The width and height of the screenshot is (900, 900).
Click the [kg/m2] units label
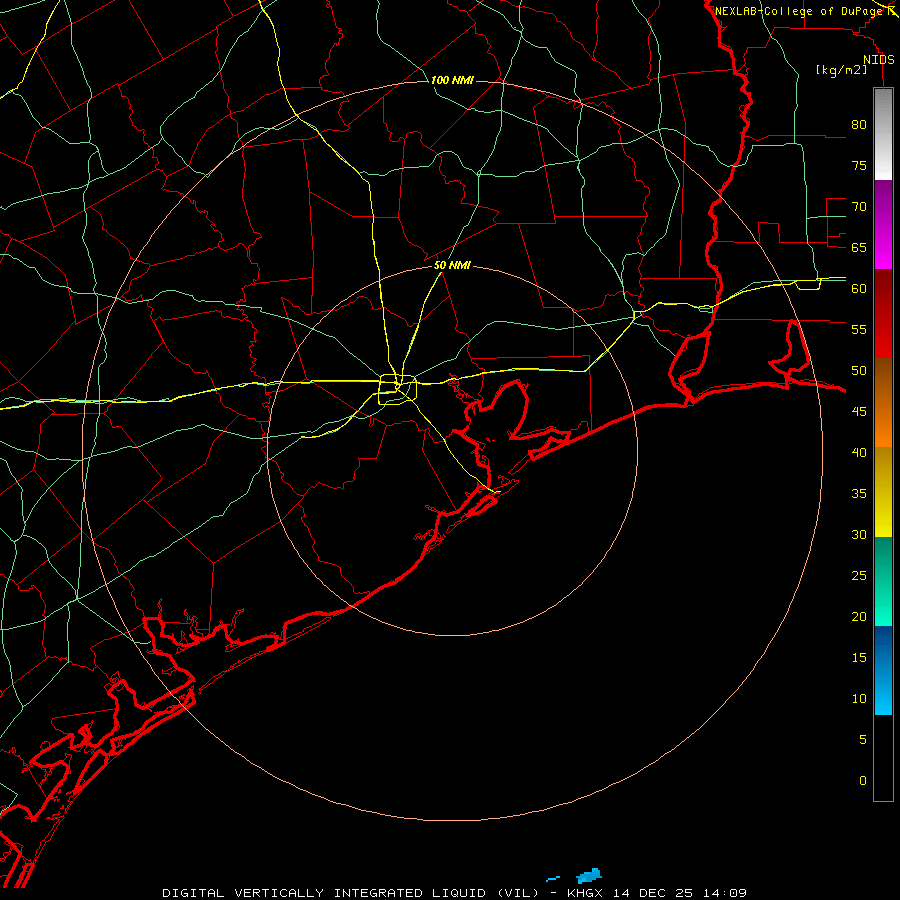point(841,70)
